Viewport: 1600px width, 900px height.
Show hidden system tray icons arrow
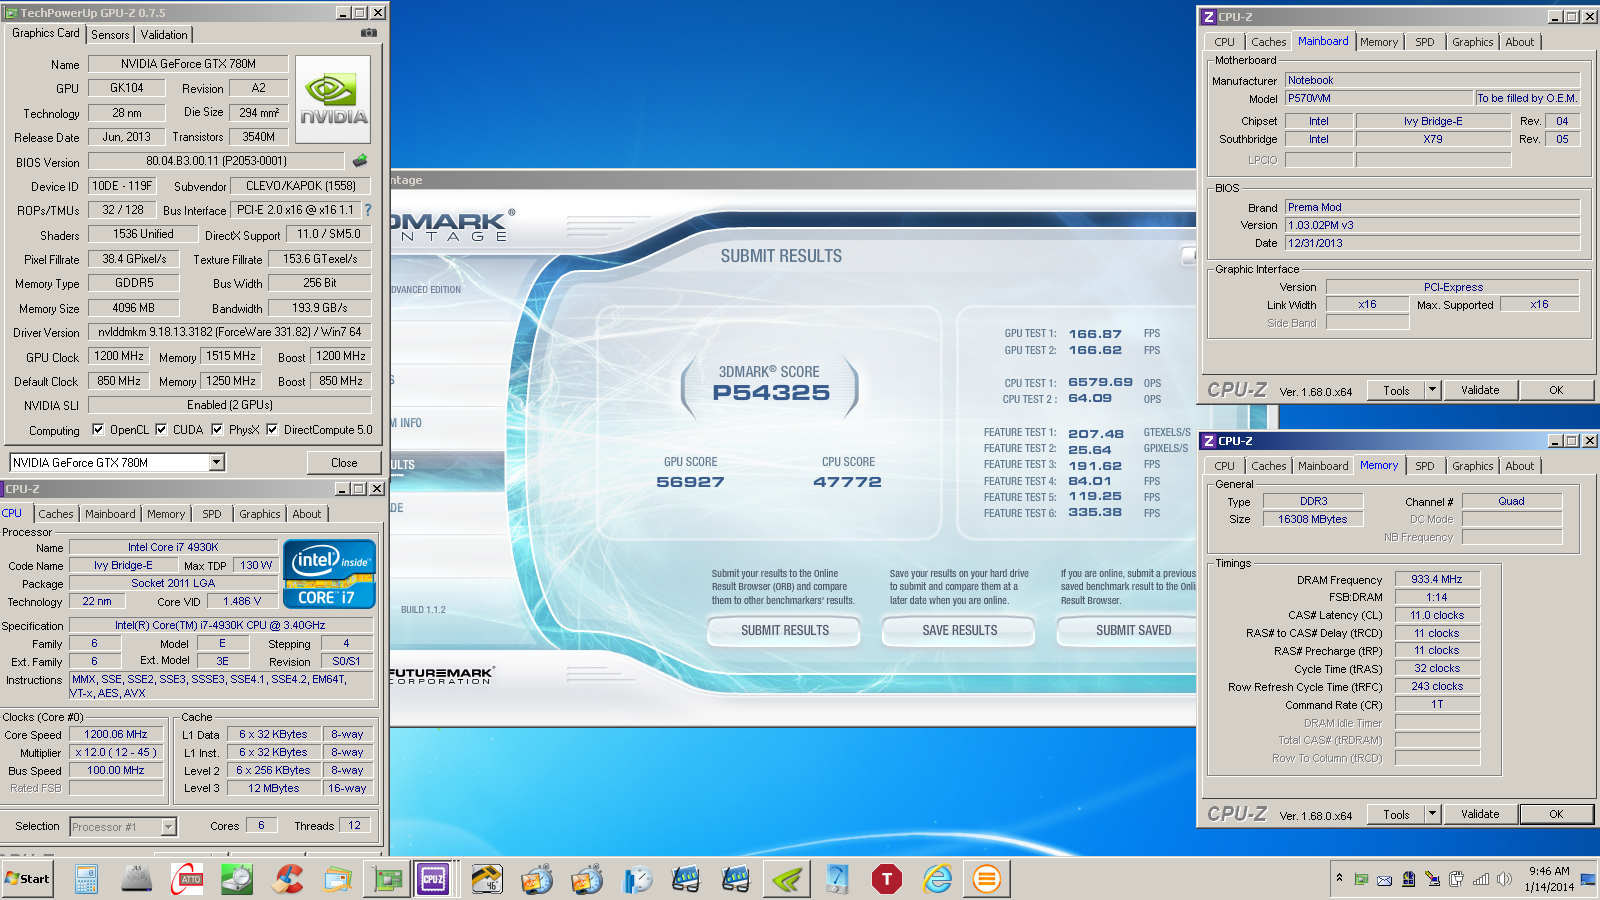coord(1339,878)
